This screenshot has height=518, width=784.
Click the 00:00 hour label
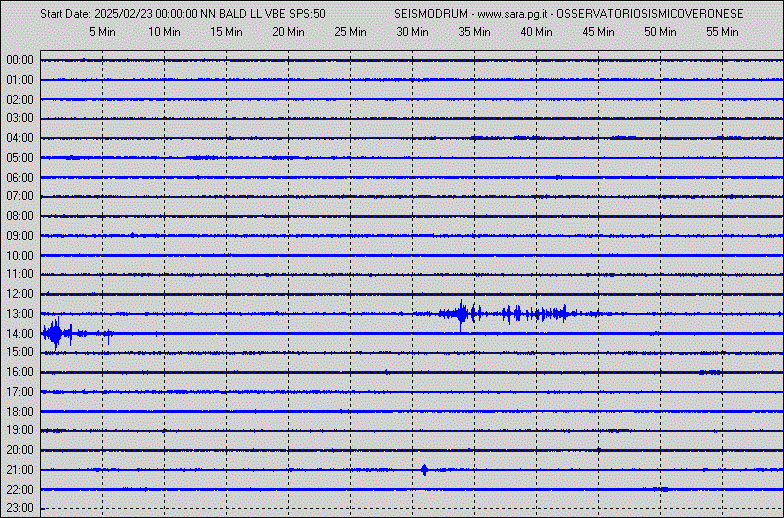20,60
